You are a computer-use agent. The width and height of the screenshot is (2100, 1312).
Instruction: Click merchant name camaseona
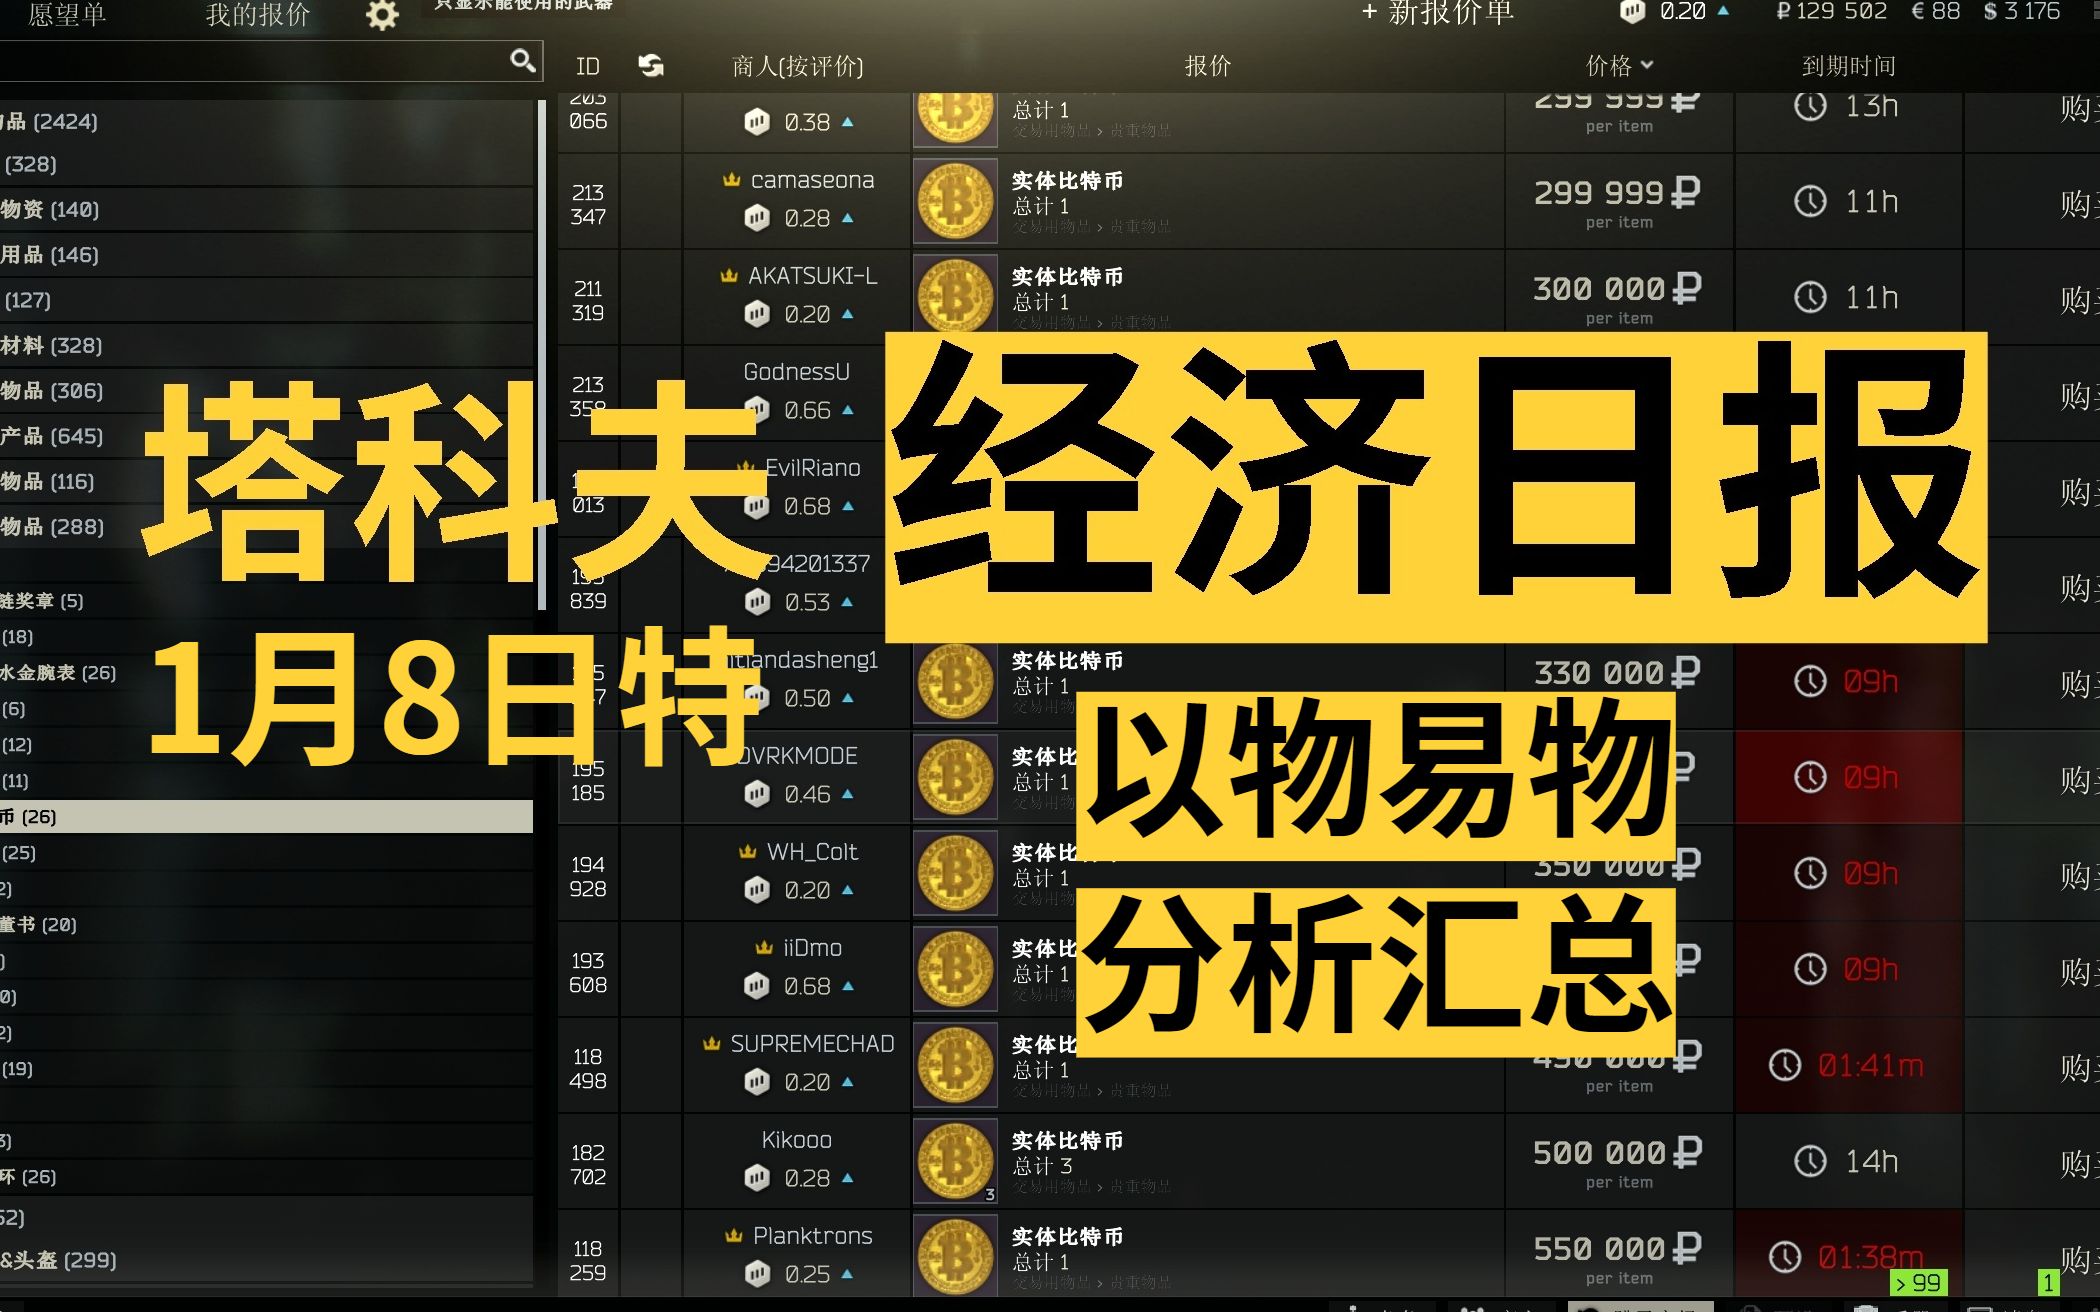(x=812, y=180)
